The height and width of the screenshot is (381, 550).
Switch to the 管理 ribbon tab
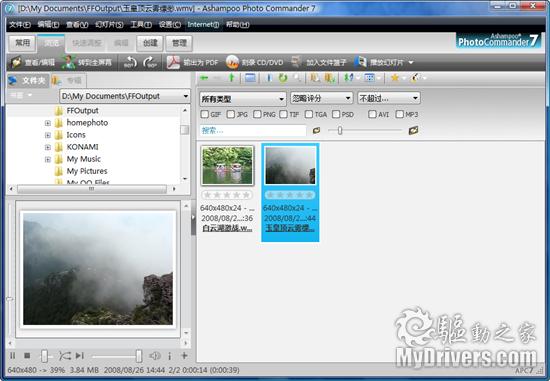[x=179, y=43]
